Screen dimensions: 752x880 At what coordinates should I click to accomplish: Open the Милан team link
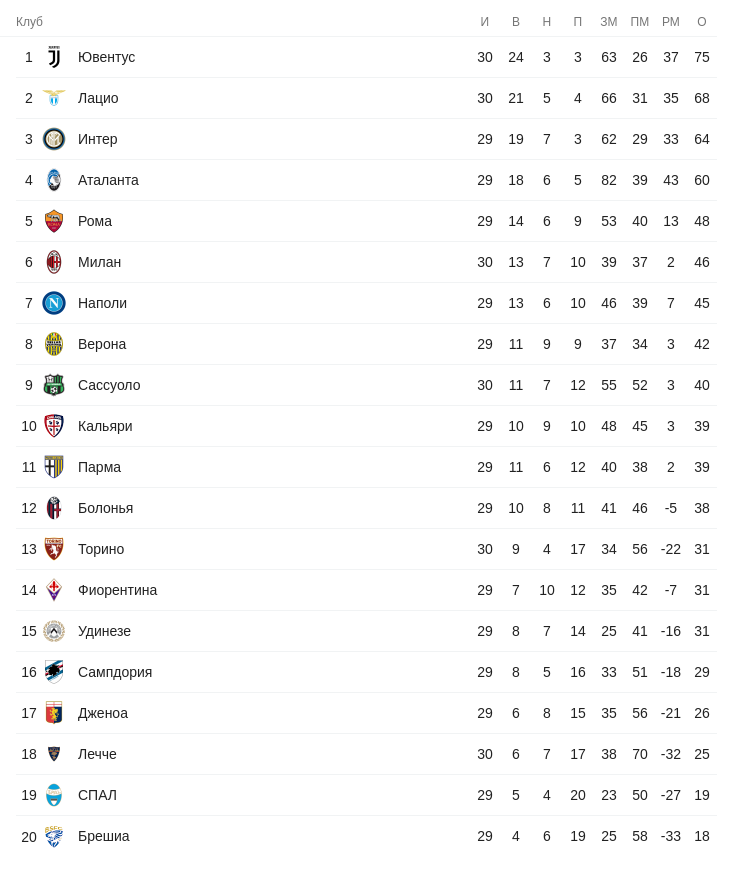(x=99, y=262)
